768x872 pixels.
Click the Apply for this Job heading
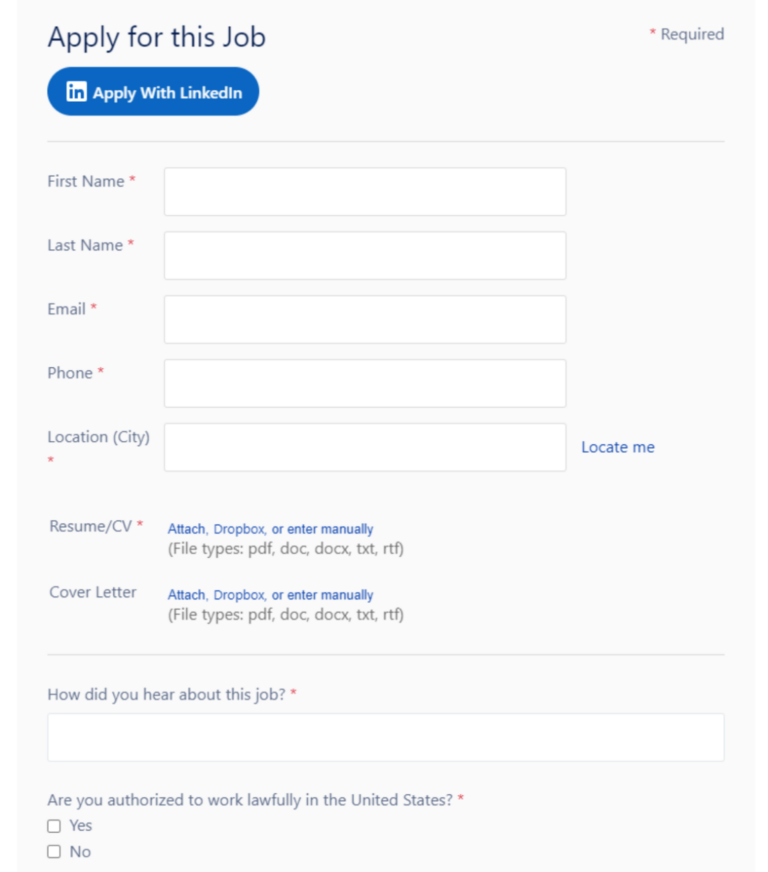pyautogui.click(x=156, y=38)
